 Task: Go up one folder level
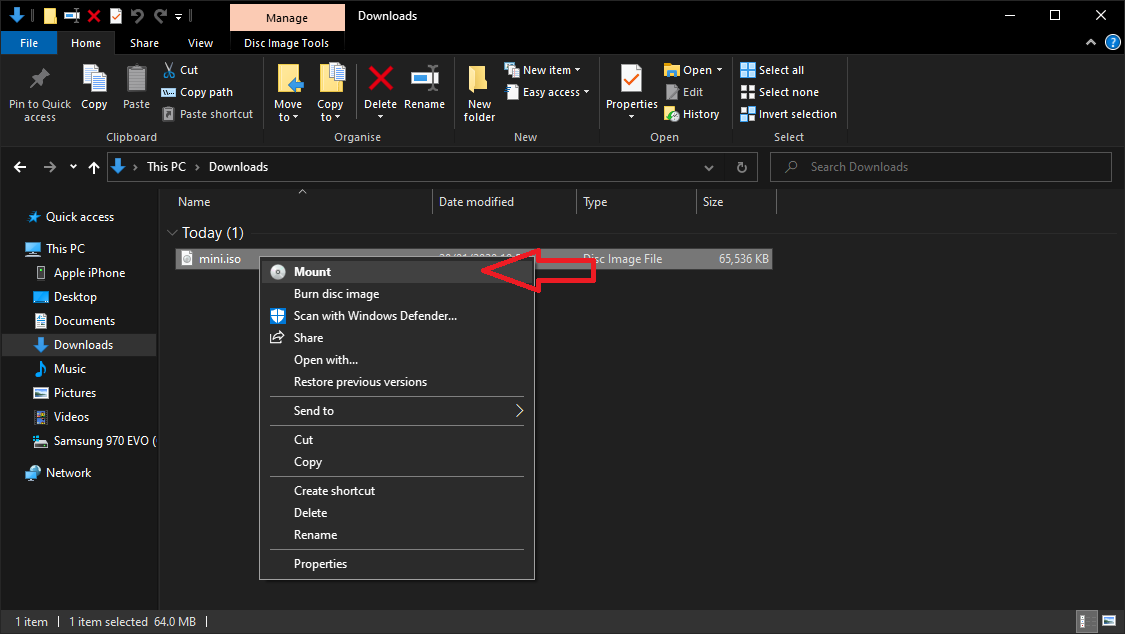click(94, 167)
